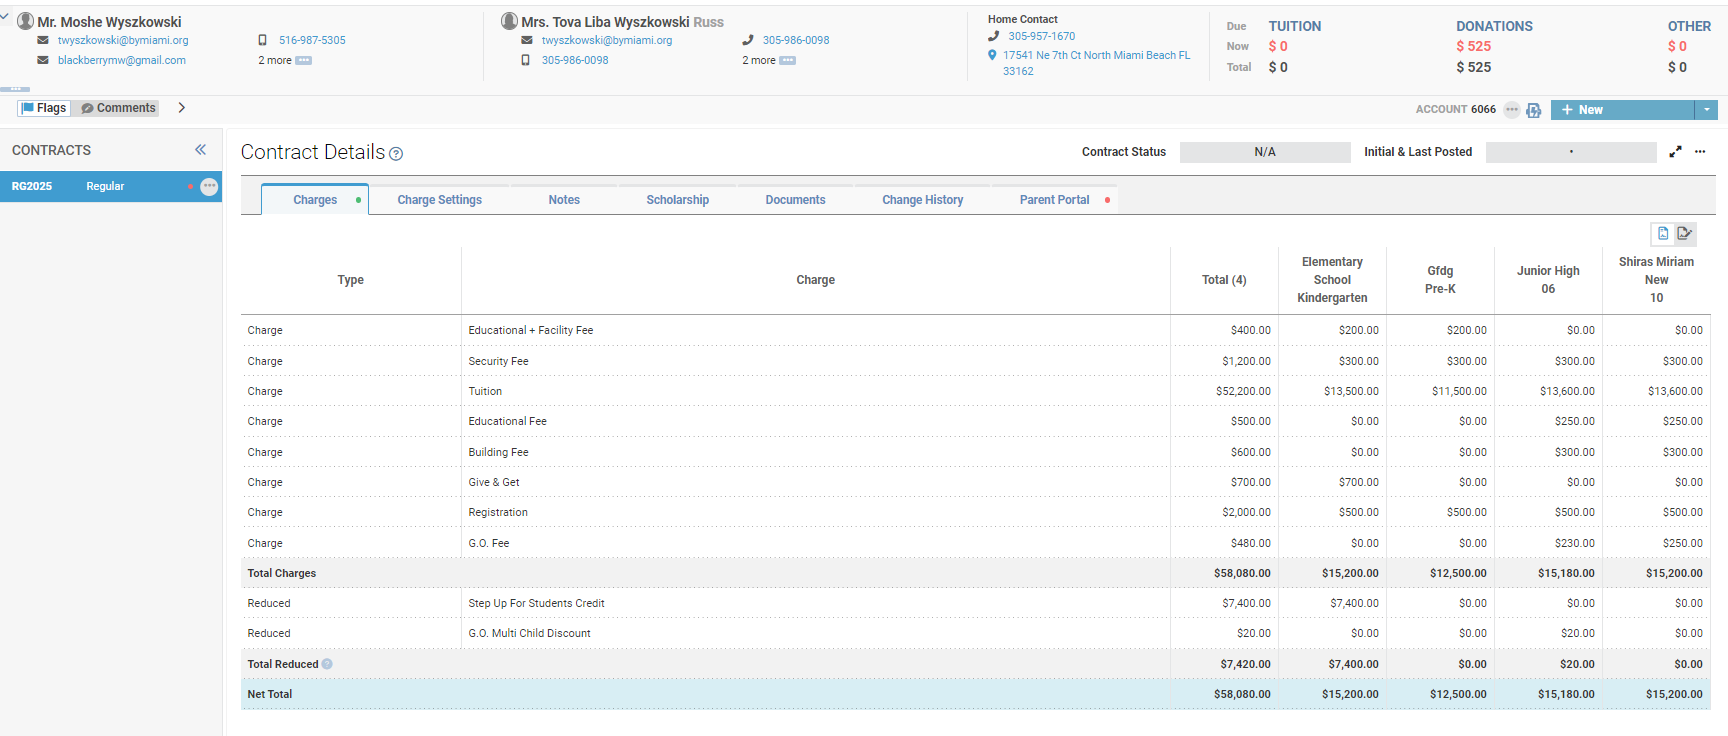This screenshot has height=736, width=1728.
Task: Expand contract details to full screen
Action: 1675,152
